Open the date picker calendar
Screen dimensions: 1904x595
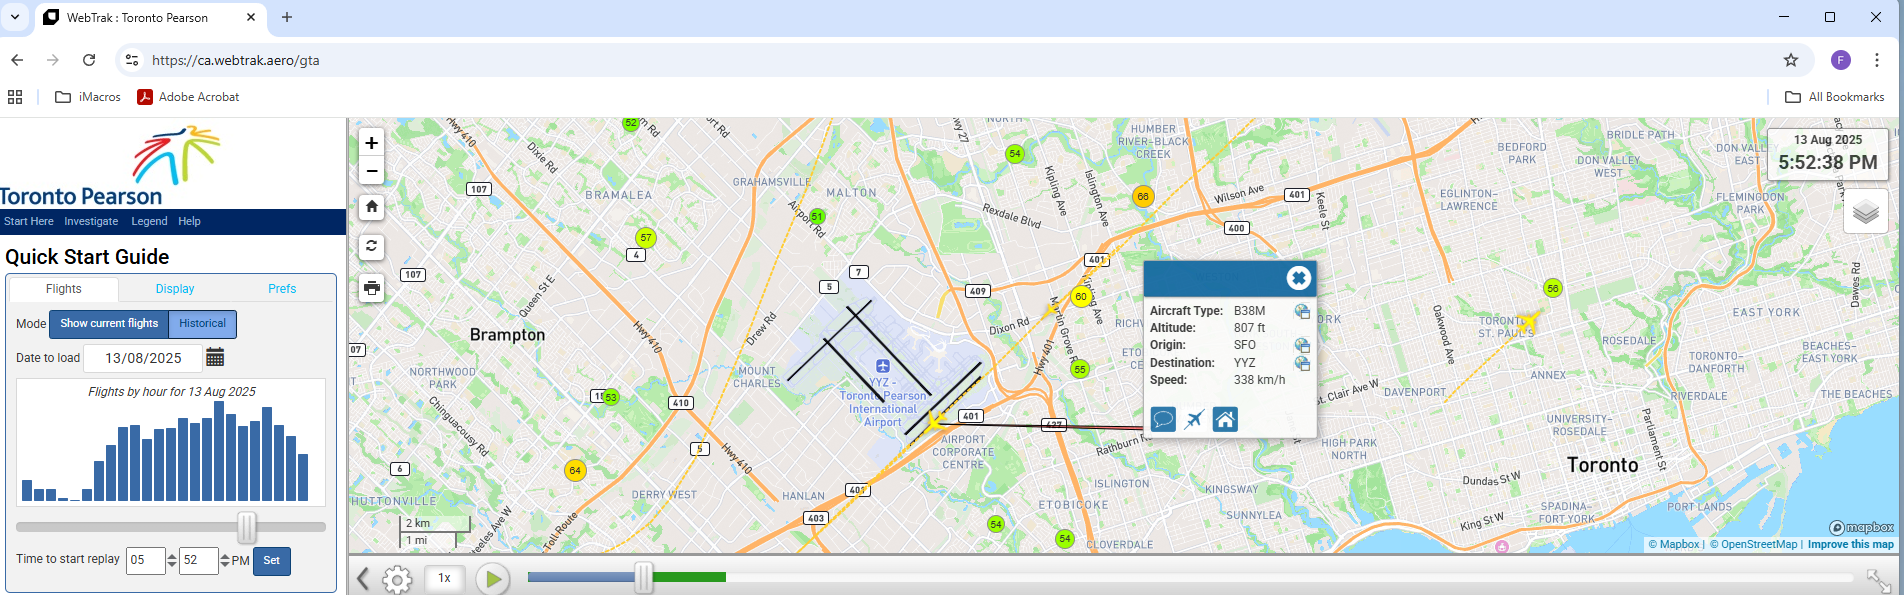(215, 358)
